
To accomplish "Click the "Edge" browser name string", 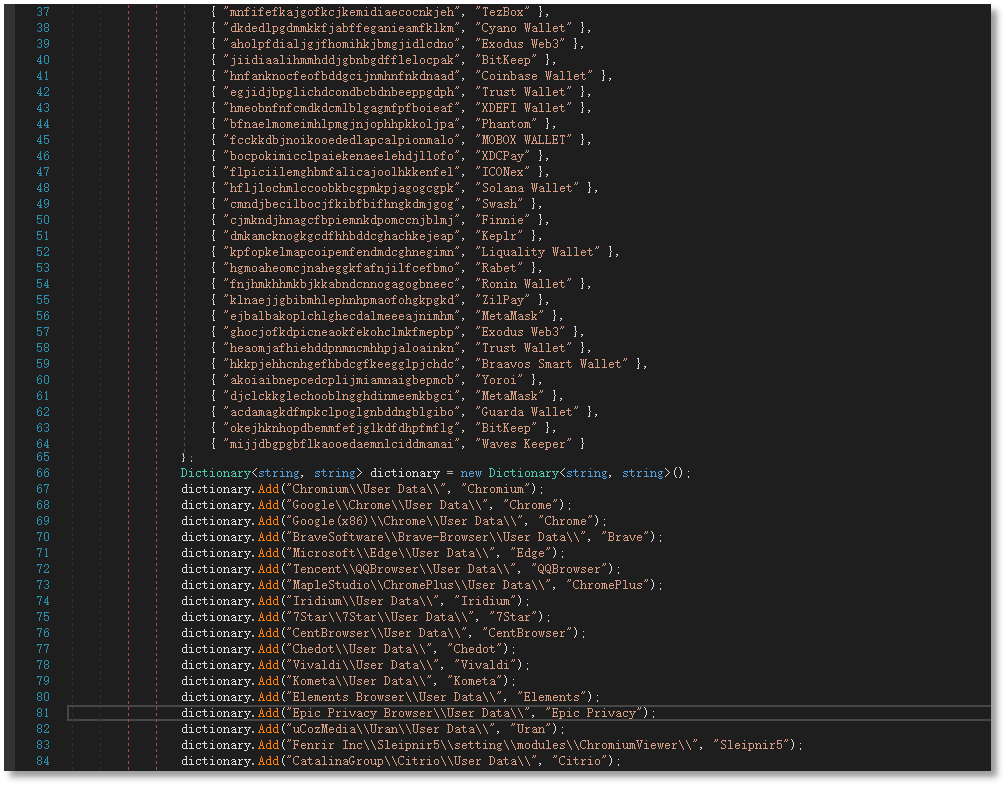I will (x=531, y=554).
